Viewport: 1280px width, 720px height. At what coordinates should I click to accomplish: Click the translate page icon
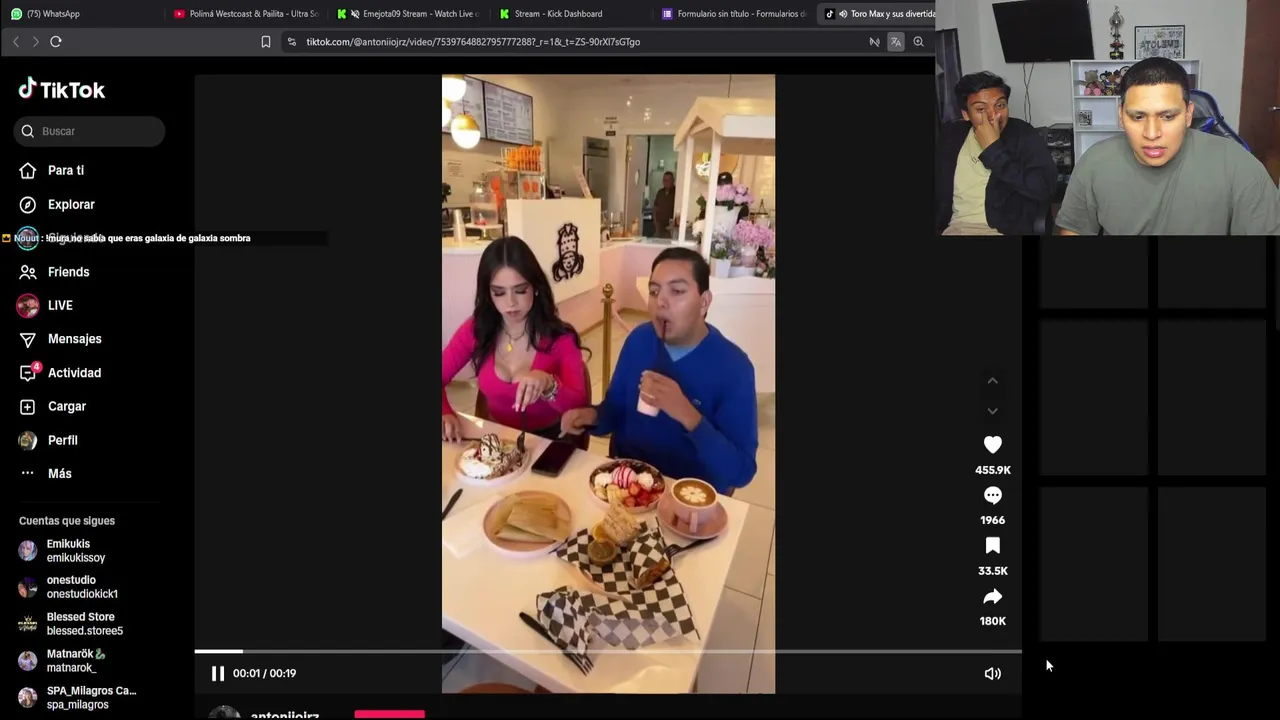coord(896,42)
